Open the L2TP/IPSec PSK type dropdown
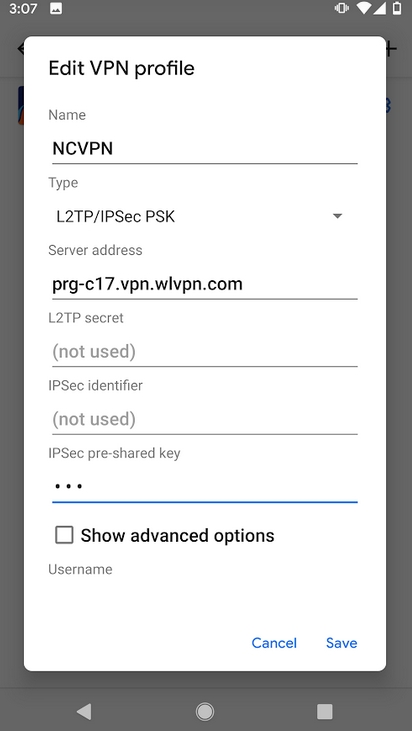This screenshot has width=413, height=731. (x=204, y=216)
